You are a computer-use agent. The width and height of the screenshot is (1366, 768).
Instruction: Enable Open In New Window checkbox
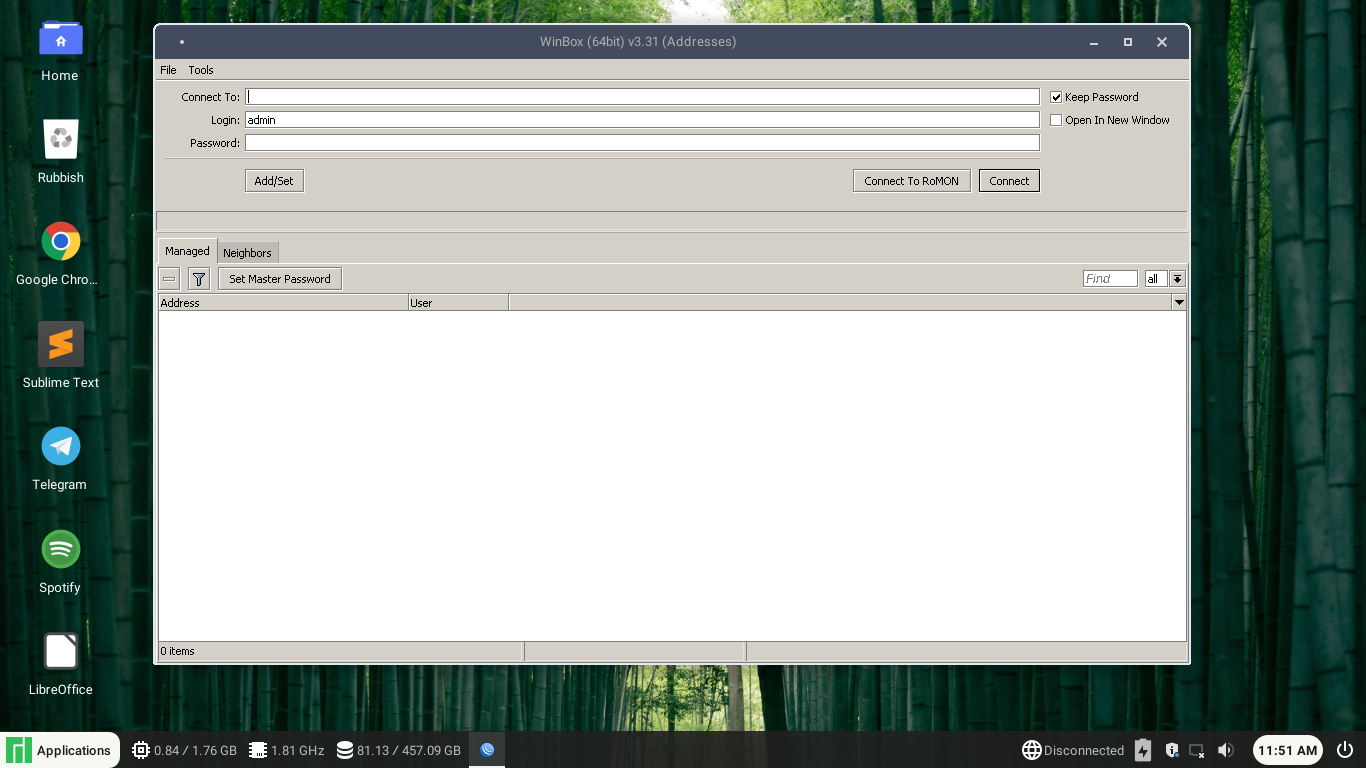(x=1056, y=120)
